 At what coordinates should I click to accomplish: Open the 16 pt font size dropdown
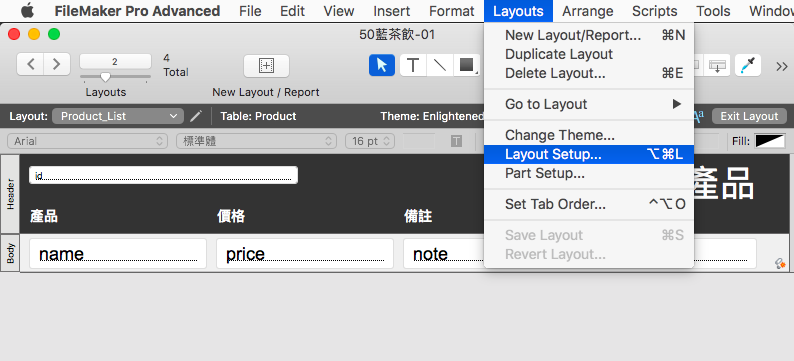(x=370, y=141)
